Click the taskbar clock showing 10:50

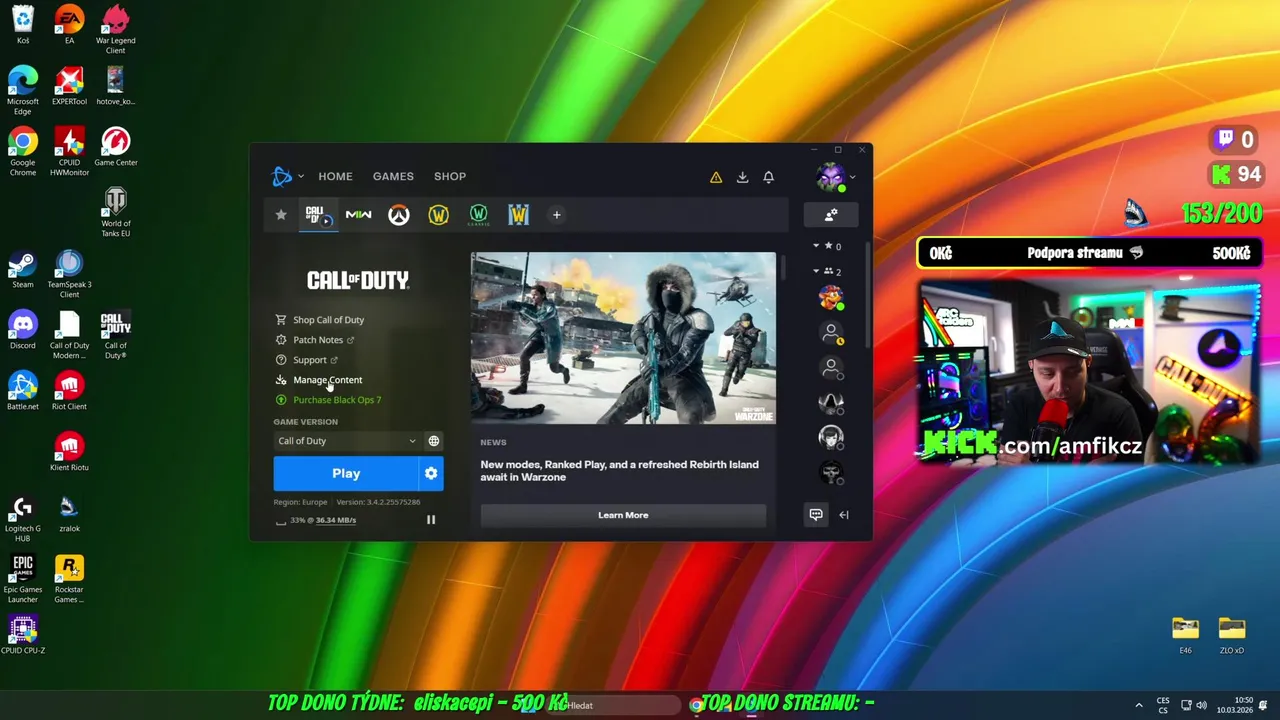tap(1234, 705)
